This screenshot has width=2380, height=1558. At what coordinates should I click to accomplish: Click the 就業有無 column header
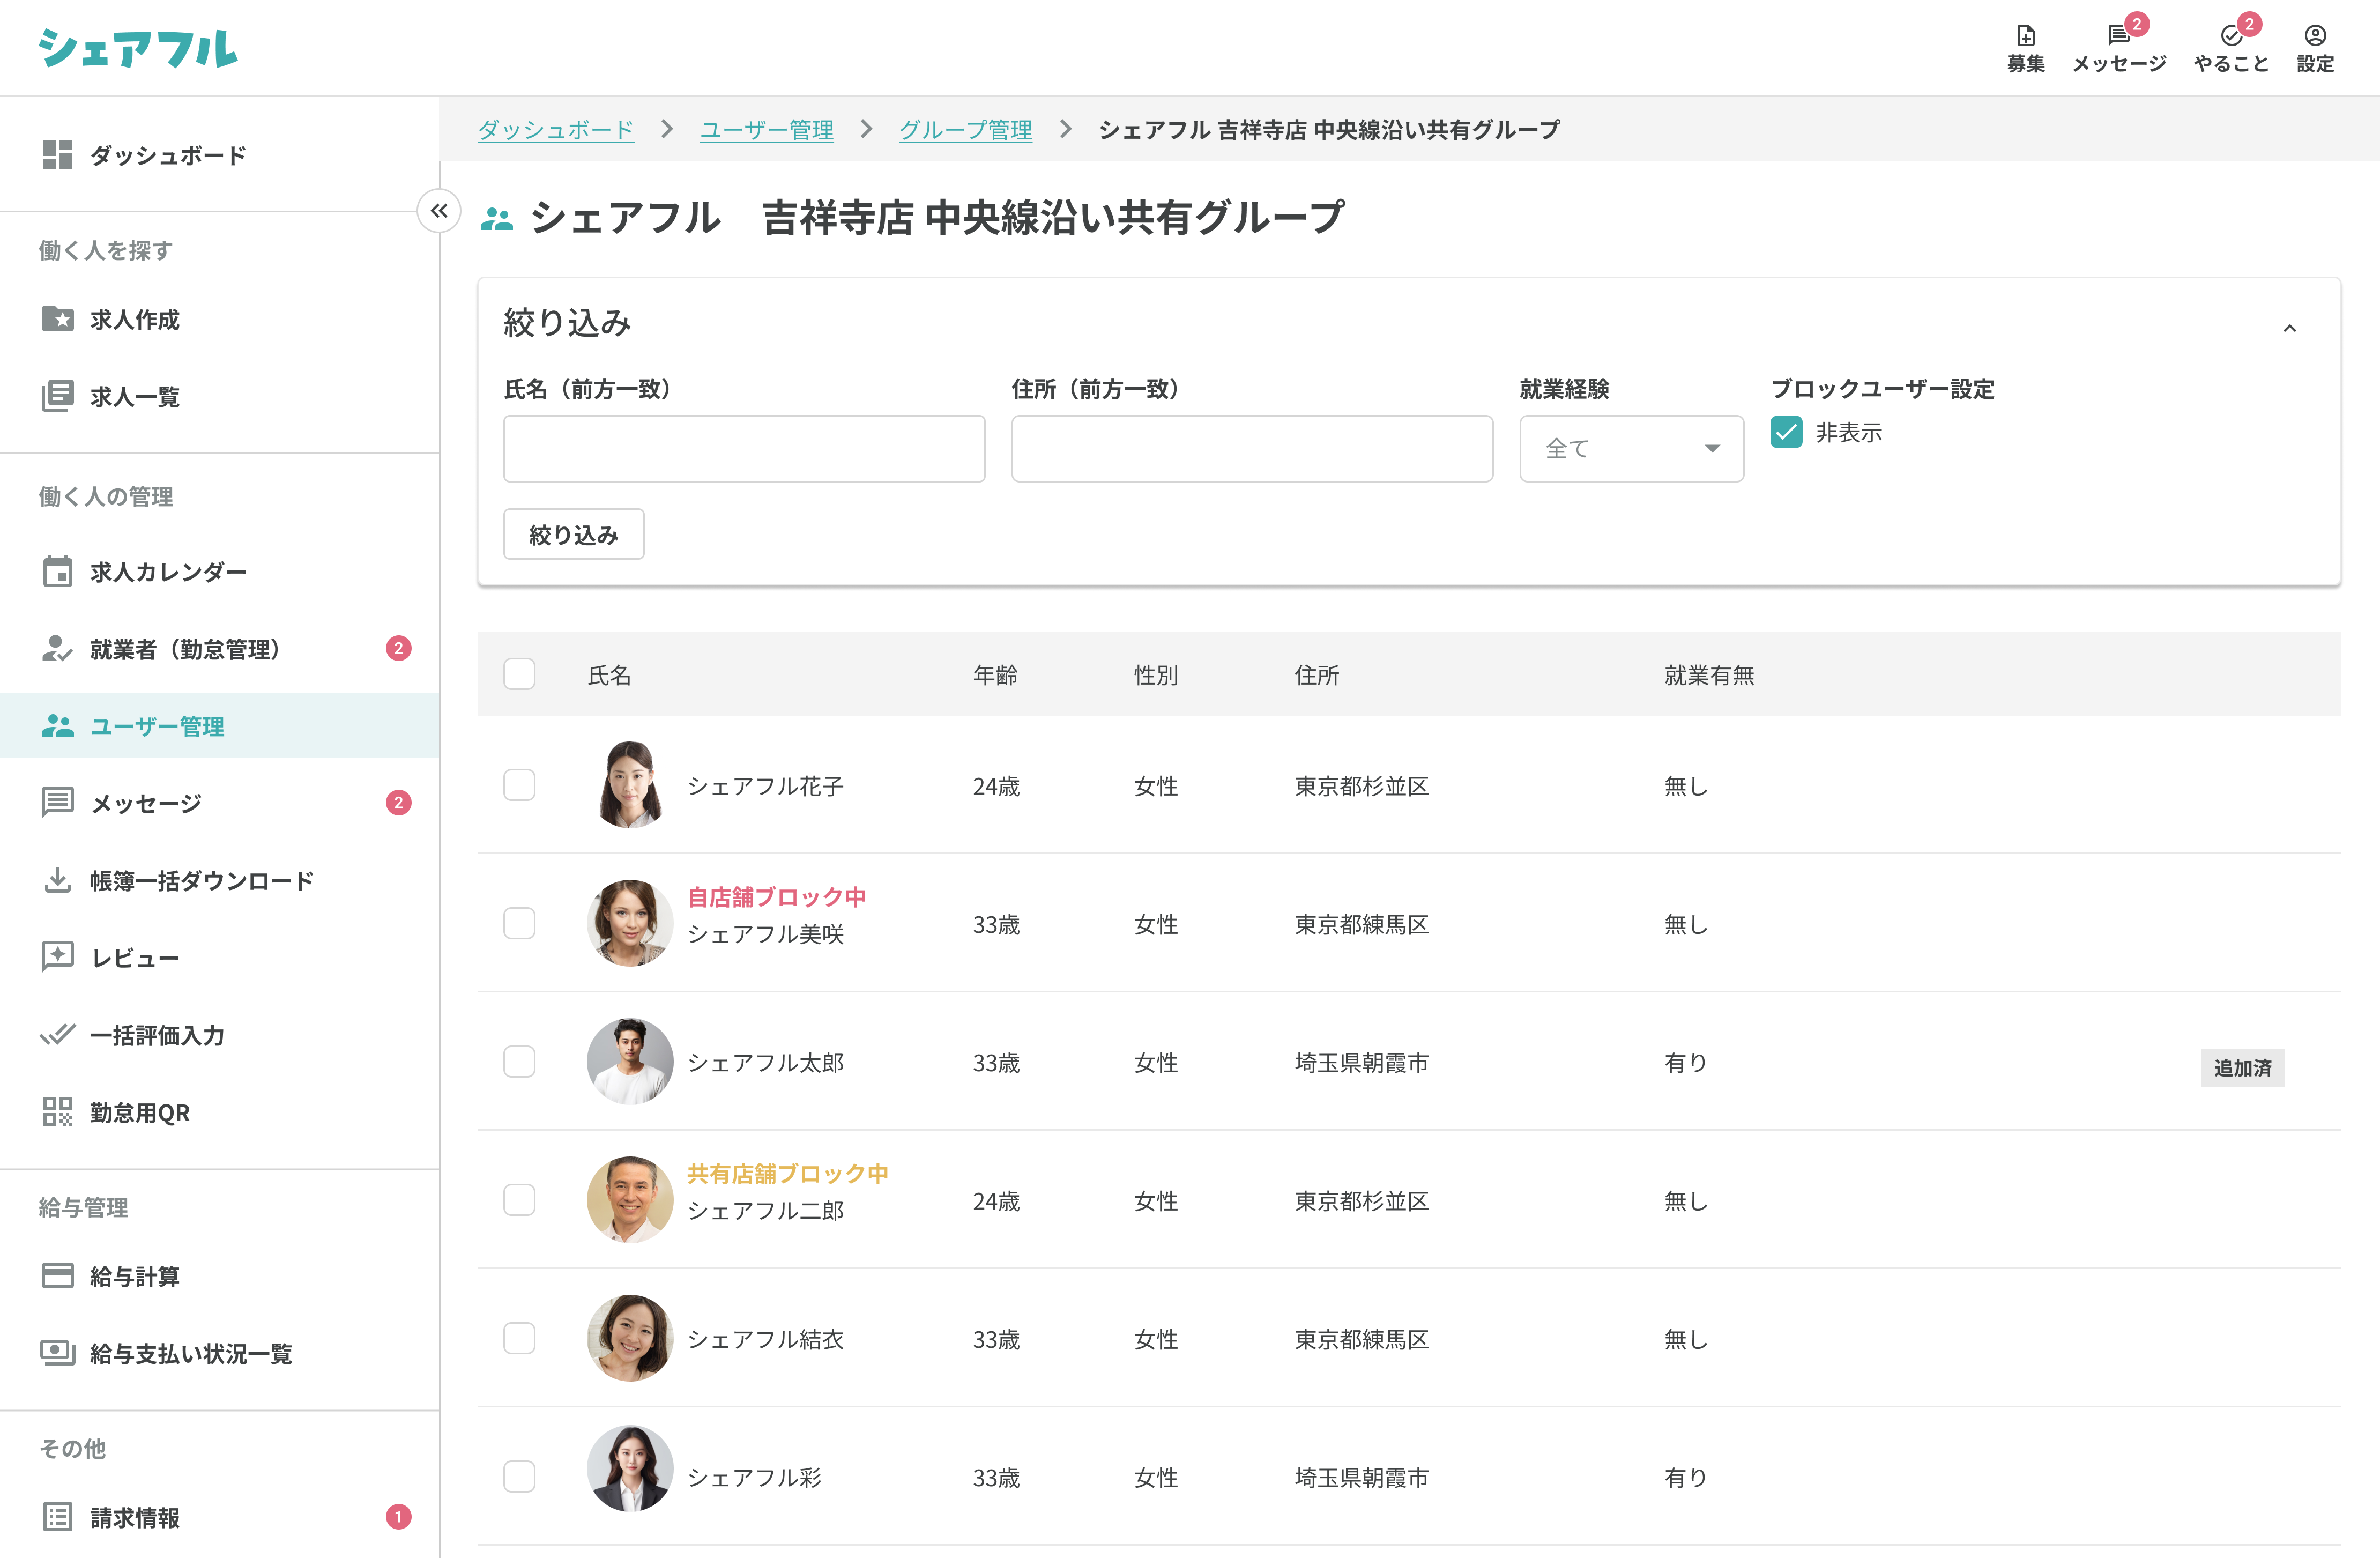[x=1708, y=675]
